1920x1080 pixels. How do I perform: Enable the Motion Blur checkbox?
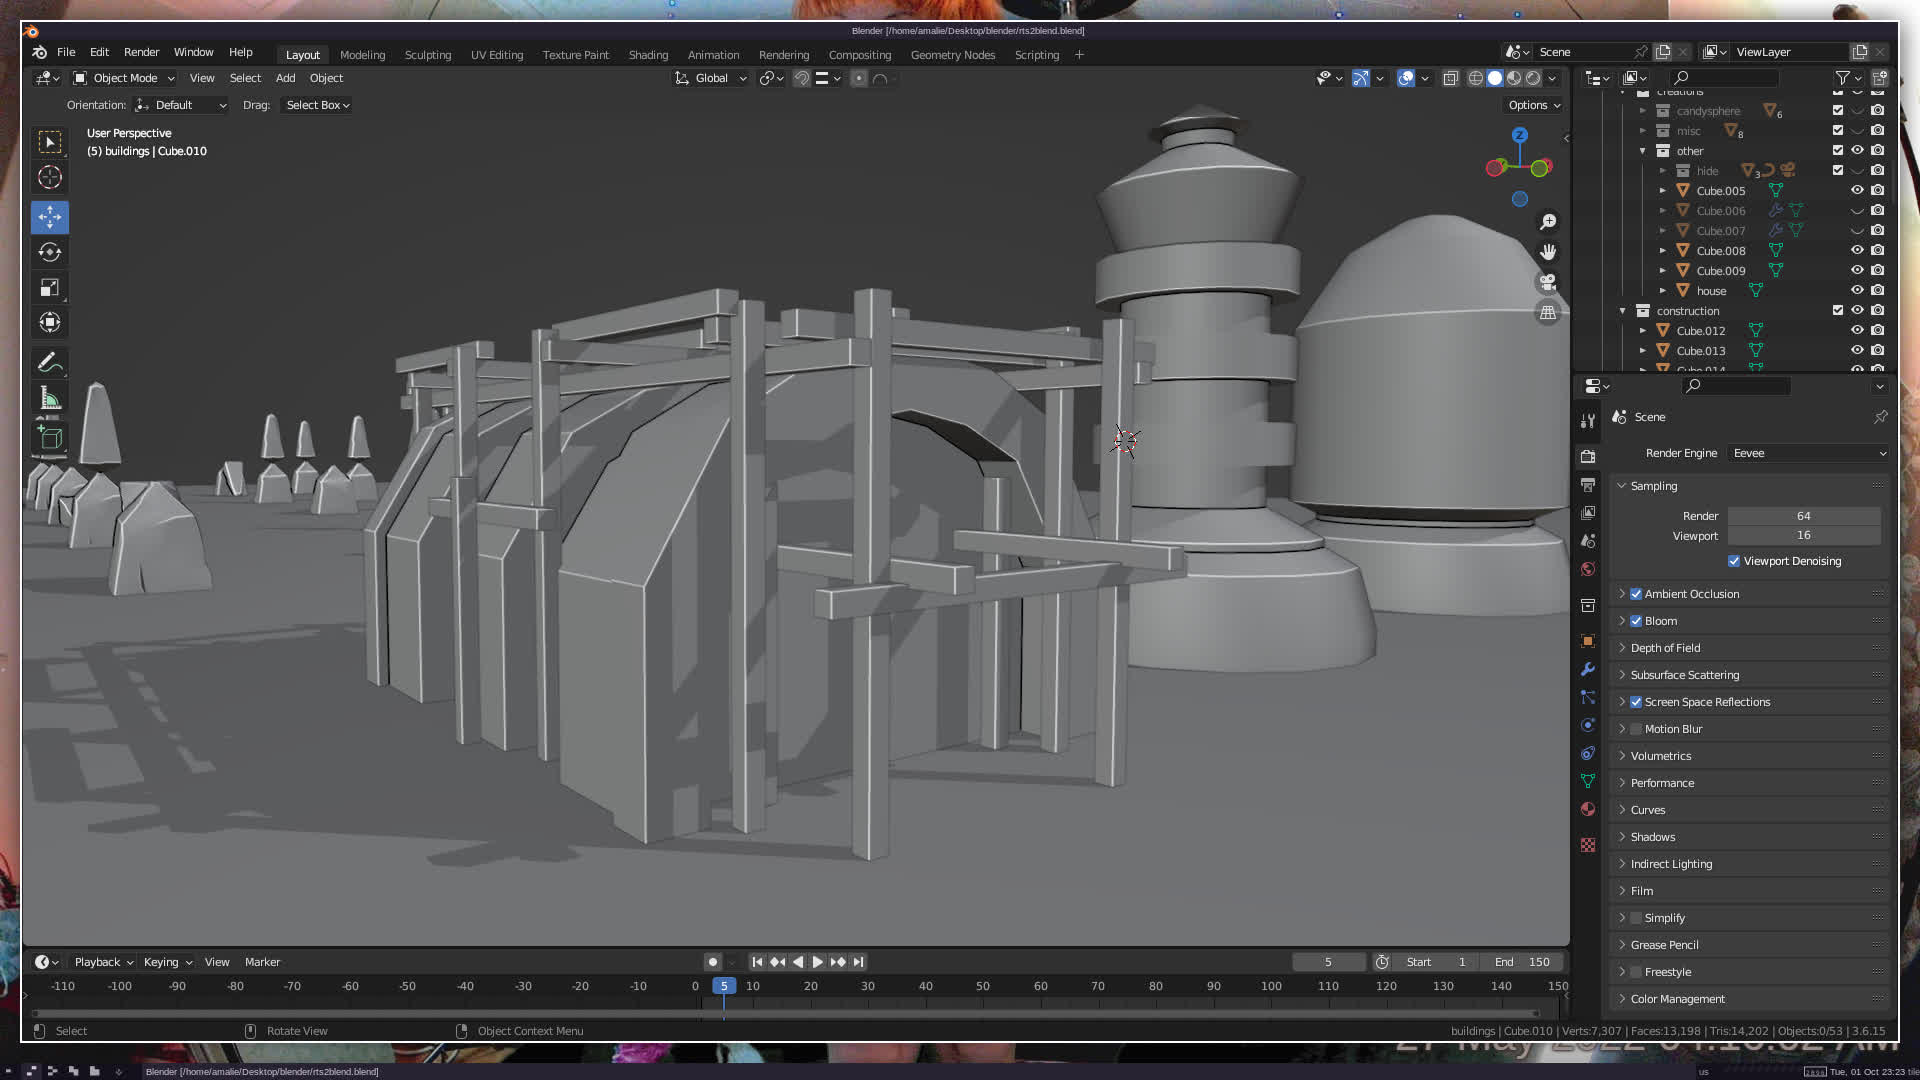[1636, 729]
